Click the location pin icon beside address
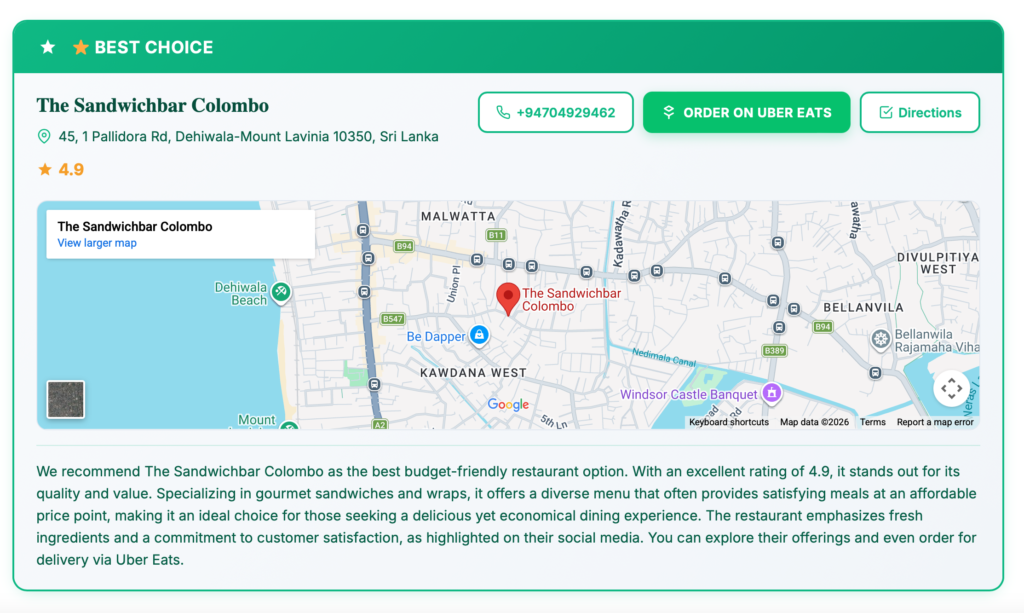The width and height of the screenshot is (1024, 613). 44,136
